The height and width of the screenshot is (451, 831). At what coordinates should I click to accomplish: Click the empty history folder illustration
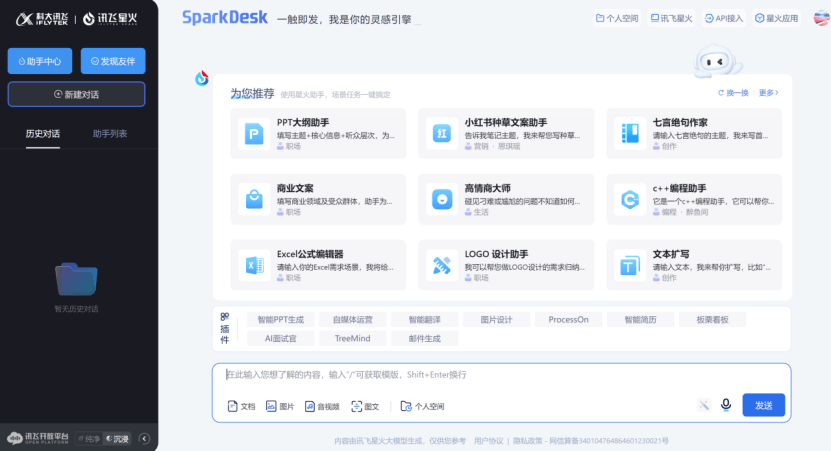76,279
